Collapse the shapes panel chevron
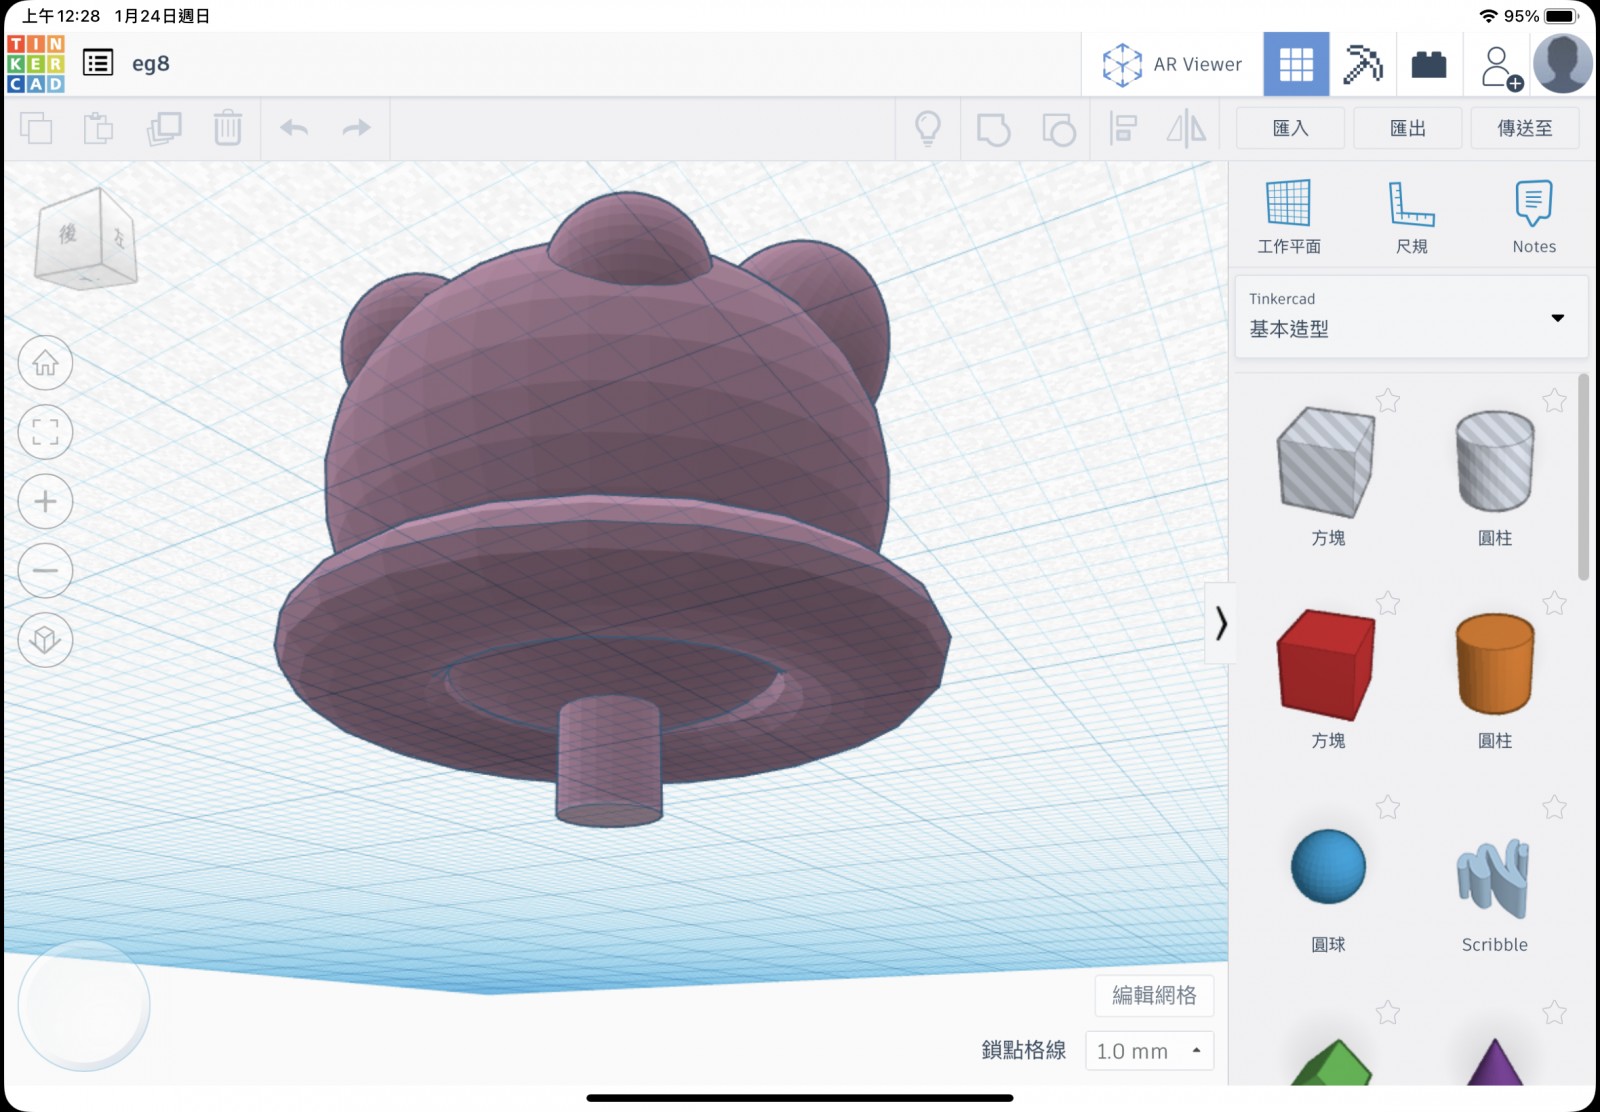1600x1112 pixels. click(1220, 623)
